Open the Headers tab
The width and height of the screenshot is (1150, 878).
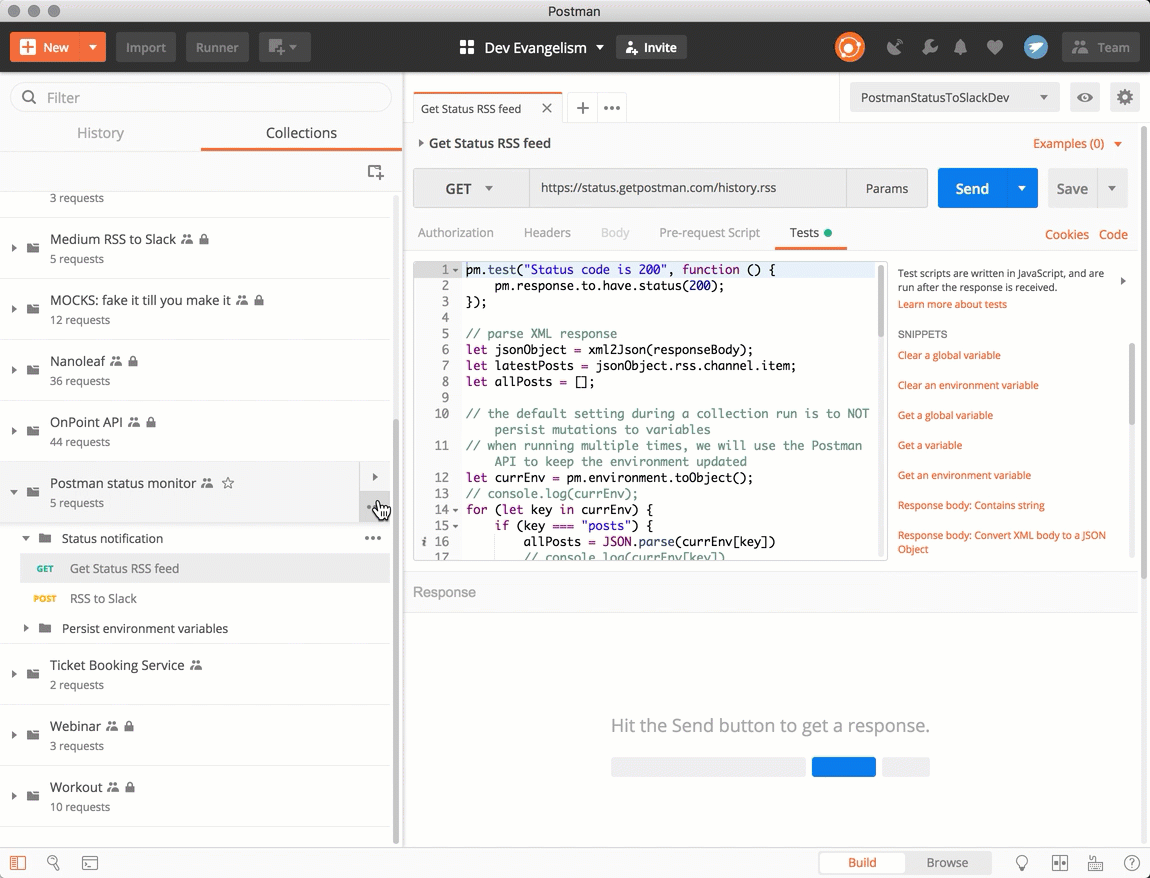547,233
